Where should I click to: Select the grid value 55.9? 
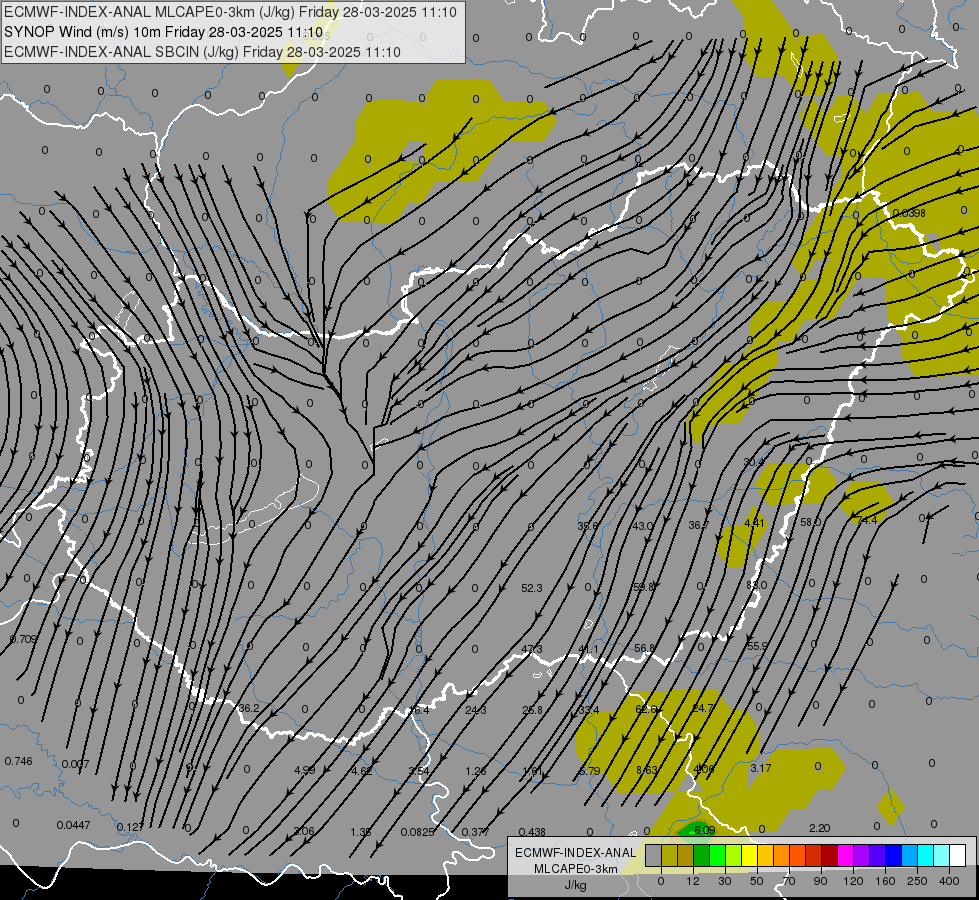757,646
